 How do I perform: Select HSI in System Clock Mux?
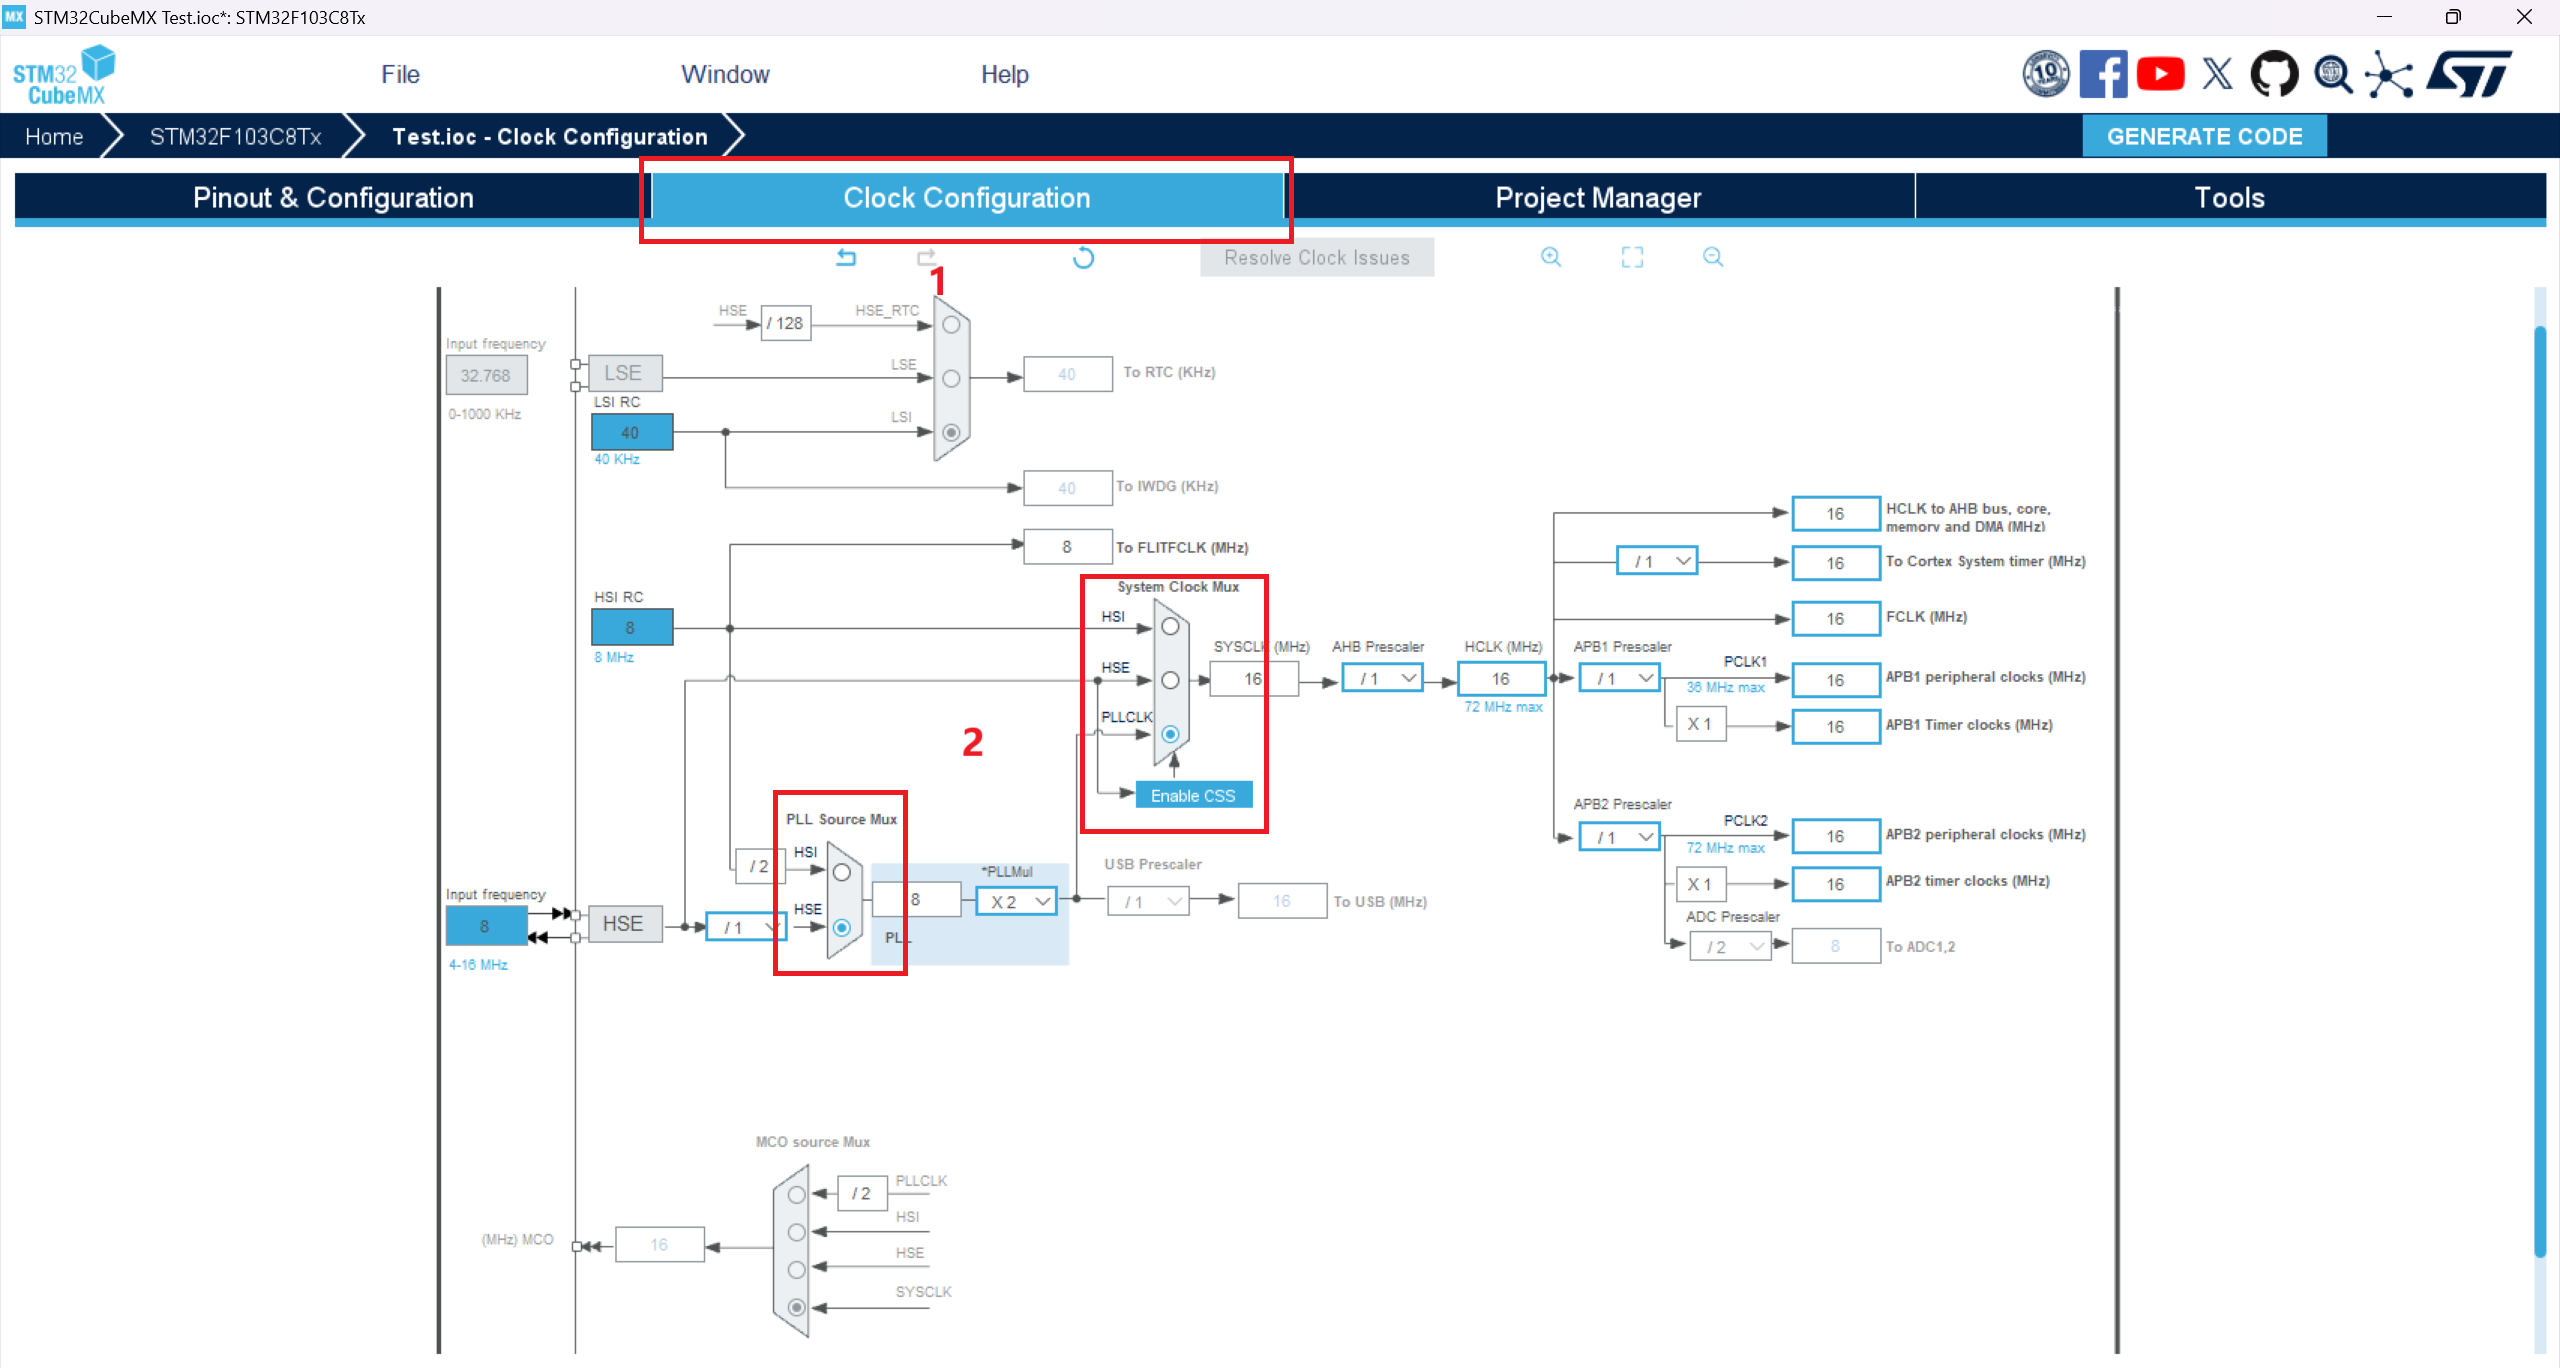1170,627
